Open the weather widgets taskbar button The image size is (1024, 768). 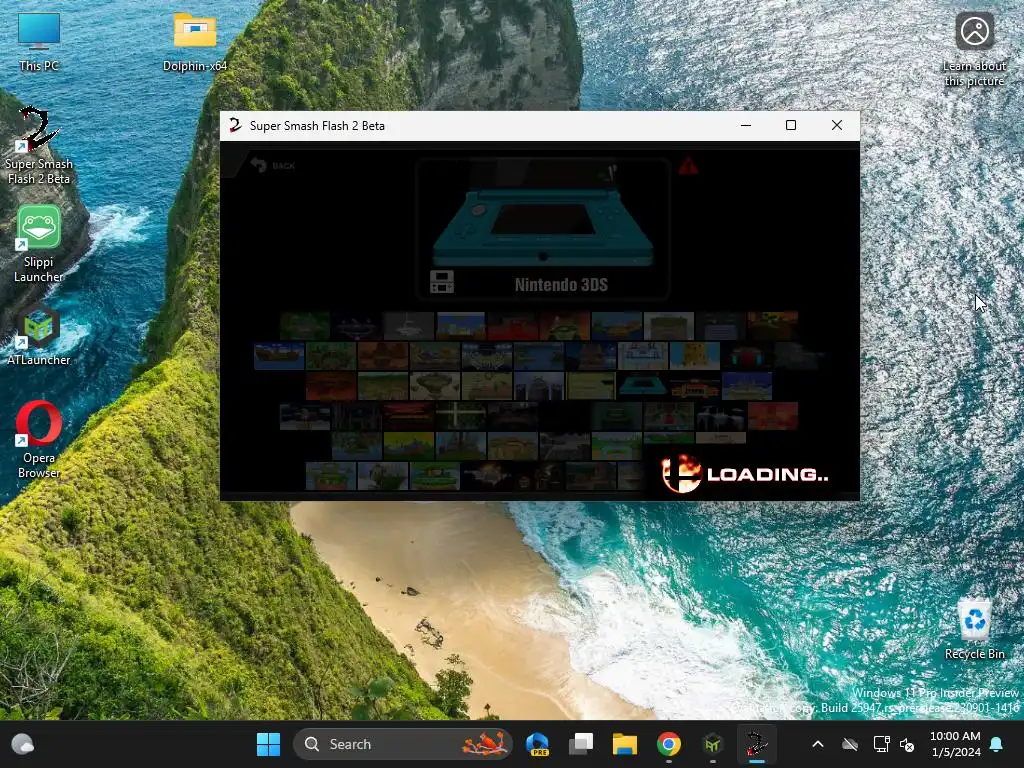[x=23, y=744]
